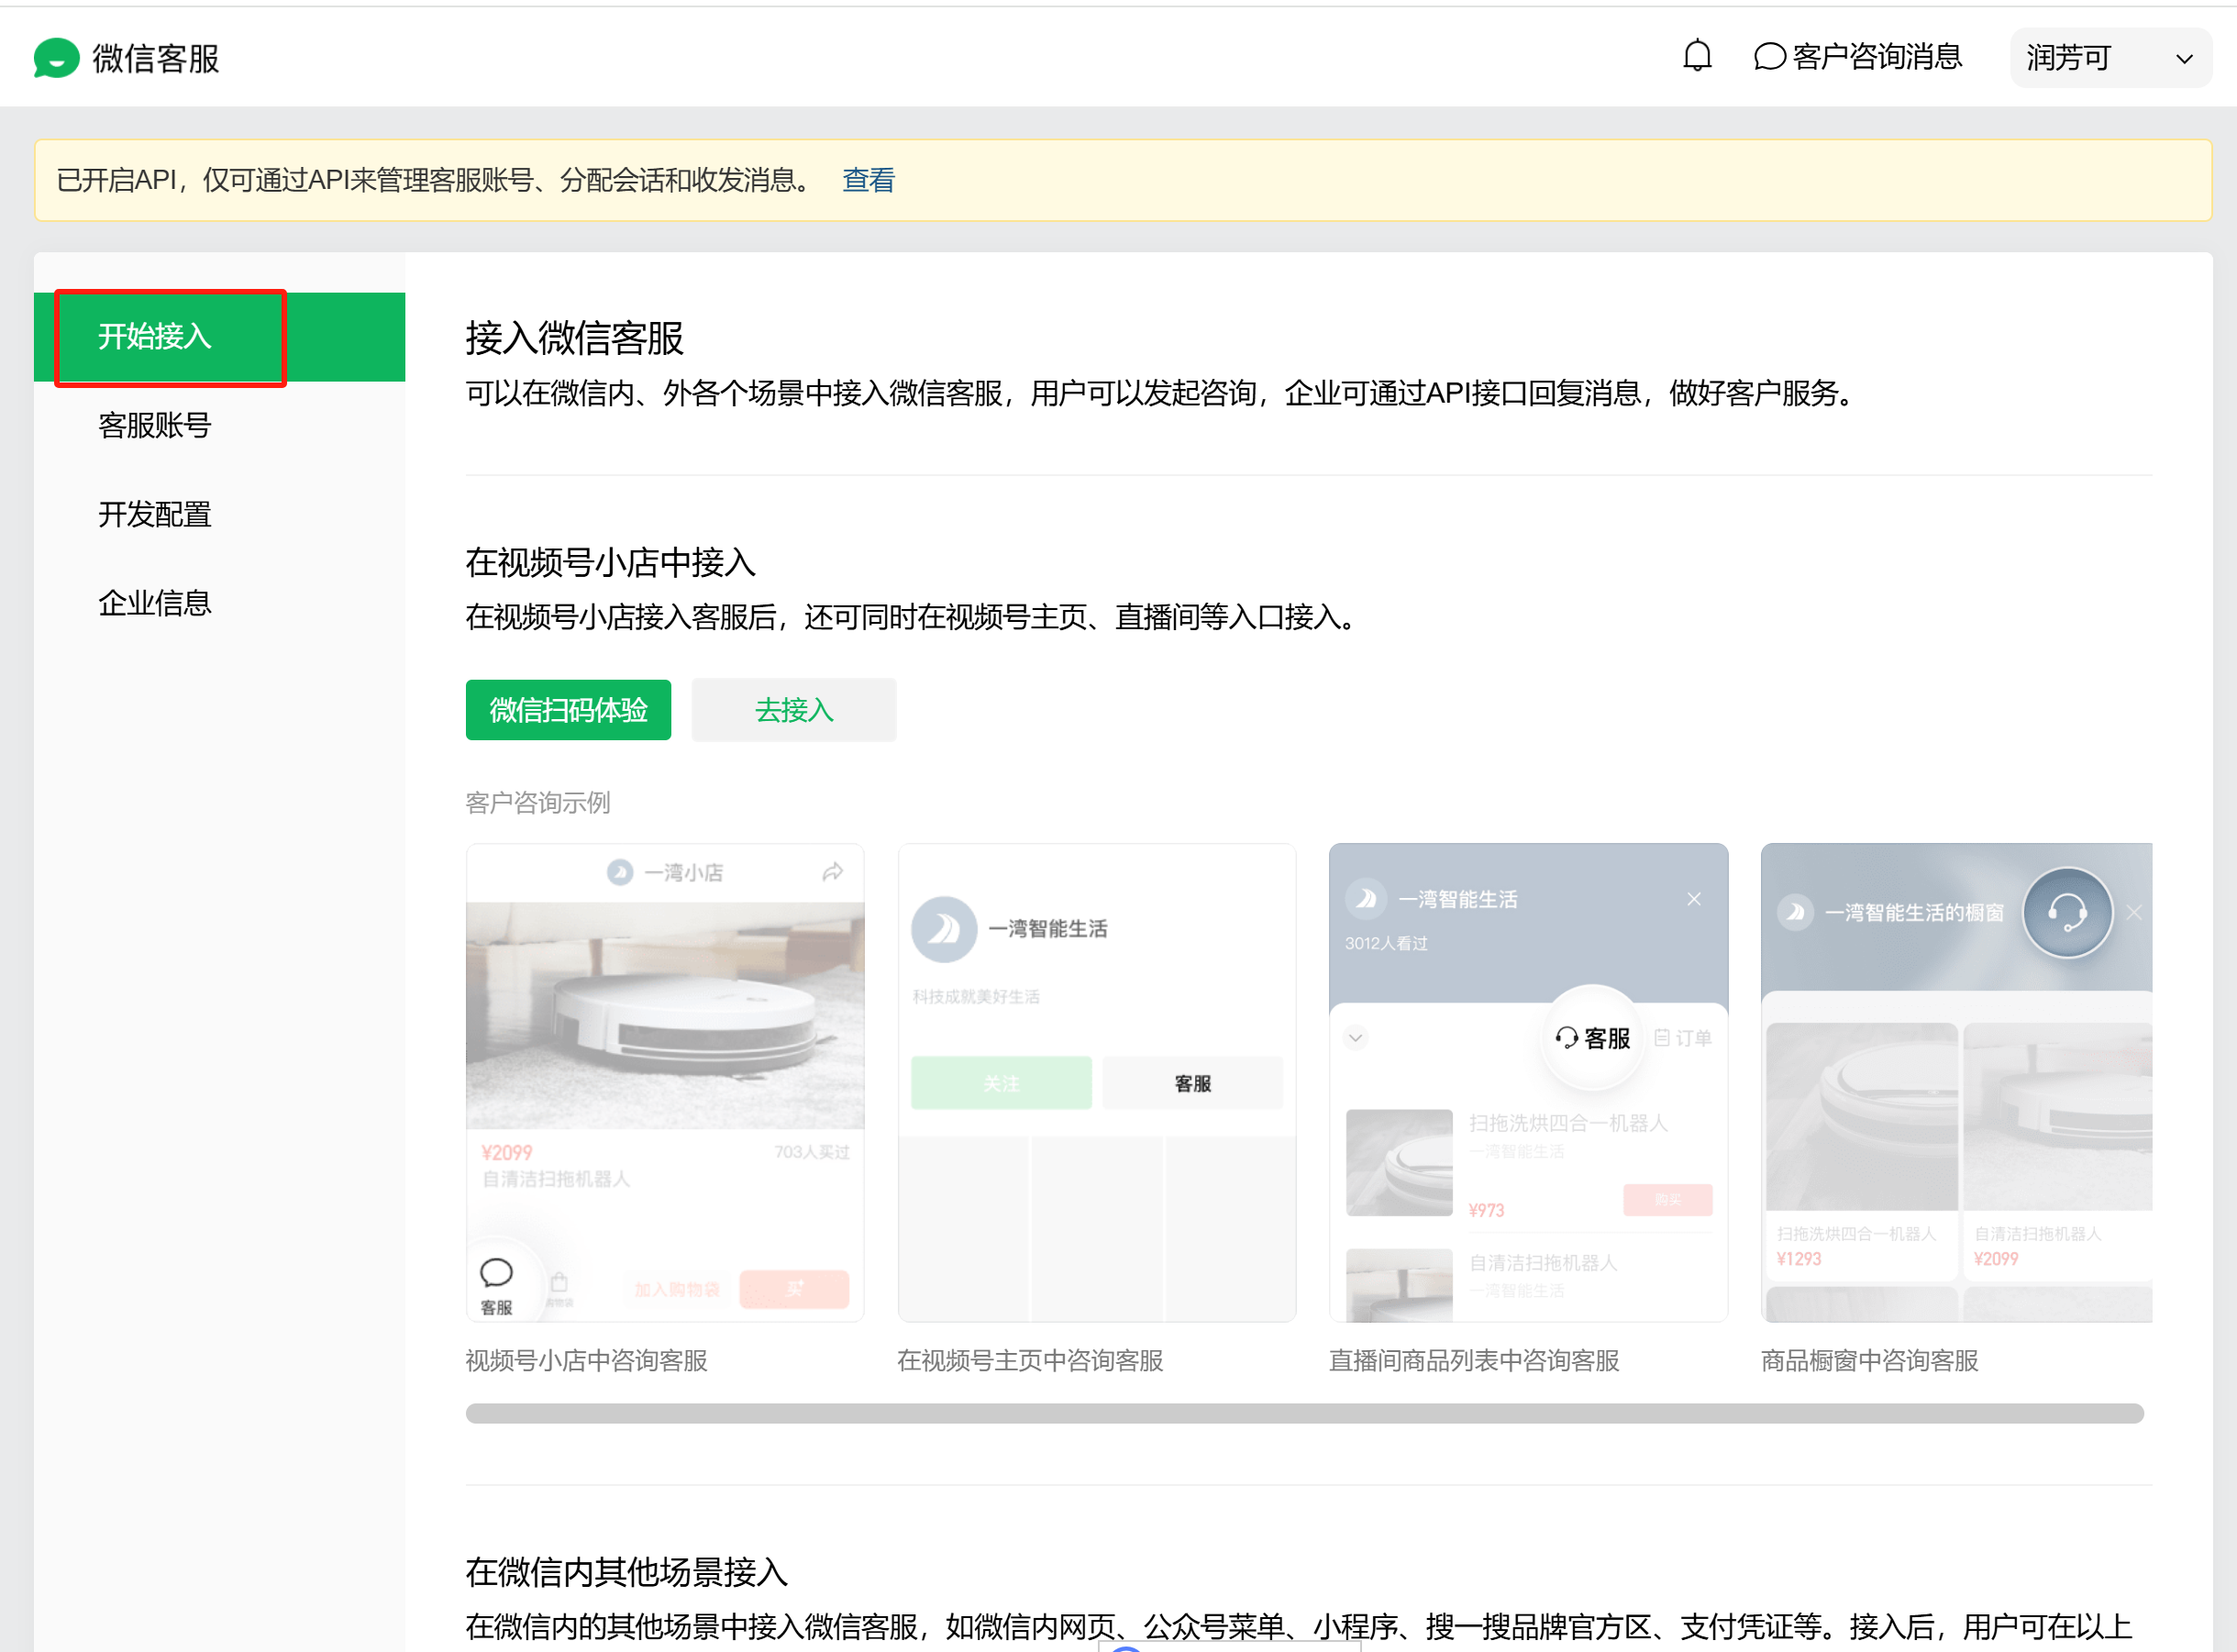Click the horizontal scrollbar under examples
Image resolution: width=2237 pixels, height=1652 pixels.
[1304, 1413]
